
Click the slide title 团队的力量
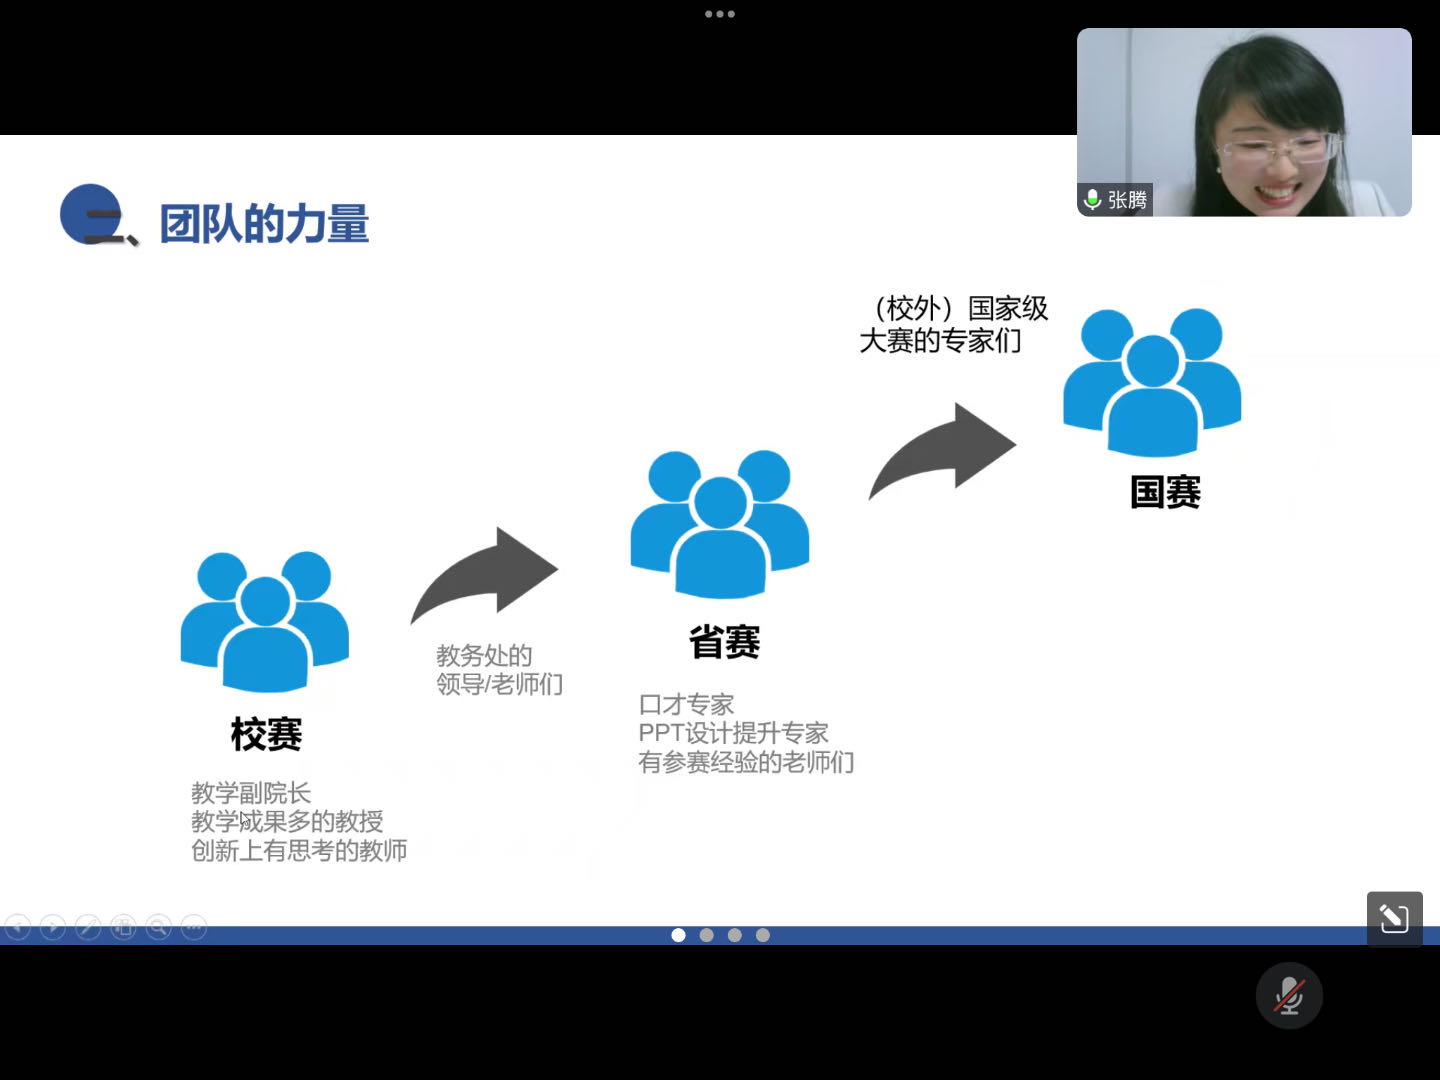click(264, 224)
